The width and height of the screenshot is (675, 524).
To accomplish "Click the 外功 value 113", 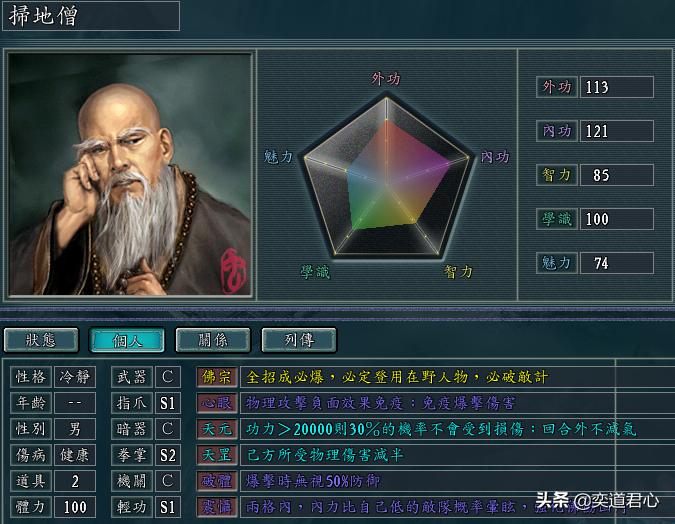I will (616, 87).
